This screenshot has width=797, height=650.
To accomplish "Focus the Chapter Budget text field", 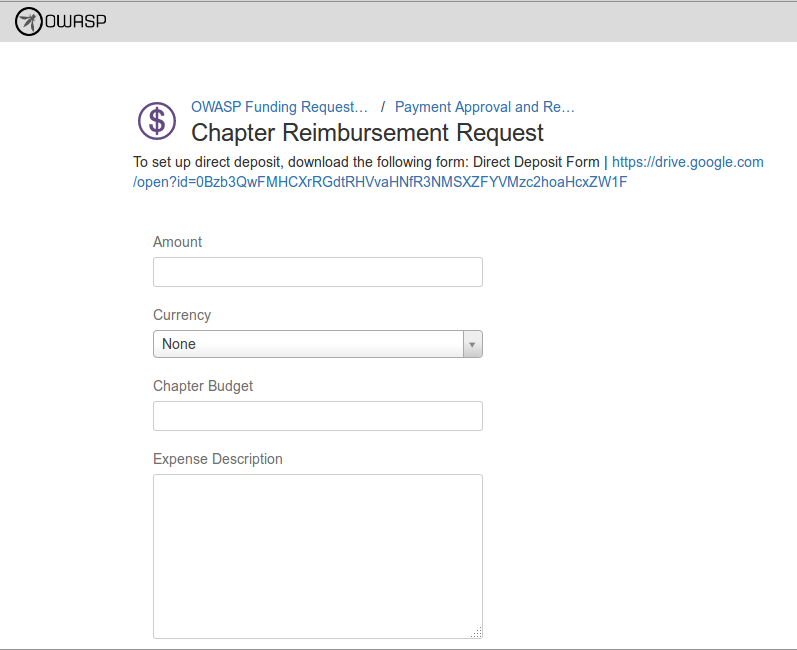I will pyautogui.click(x=317, y=416).
